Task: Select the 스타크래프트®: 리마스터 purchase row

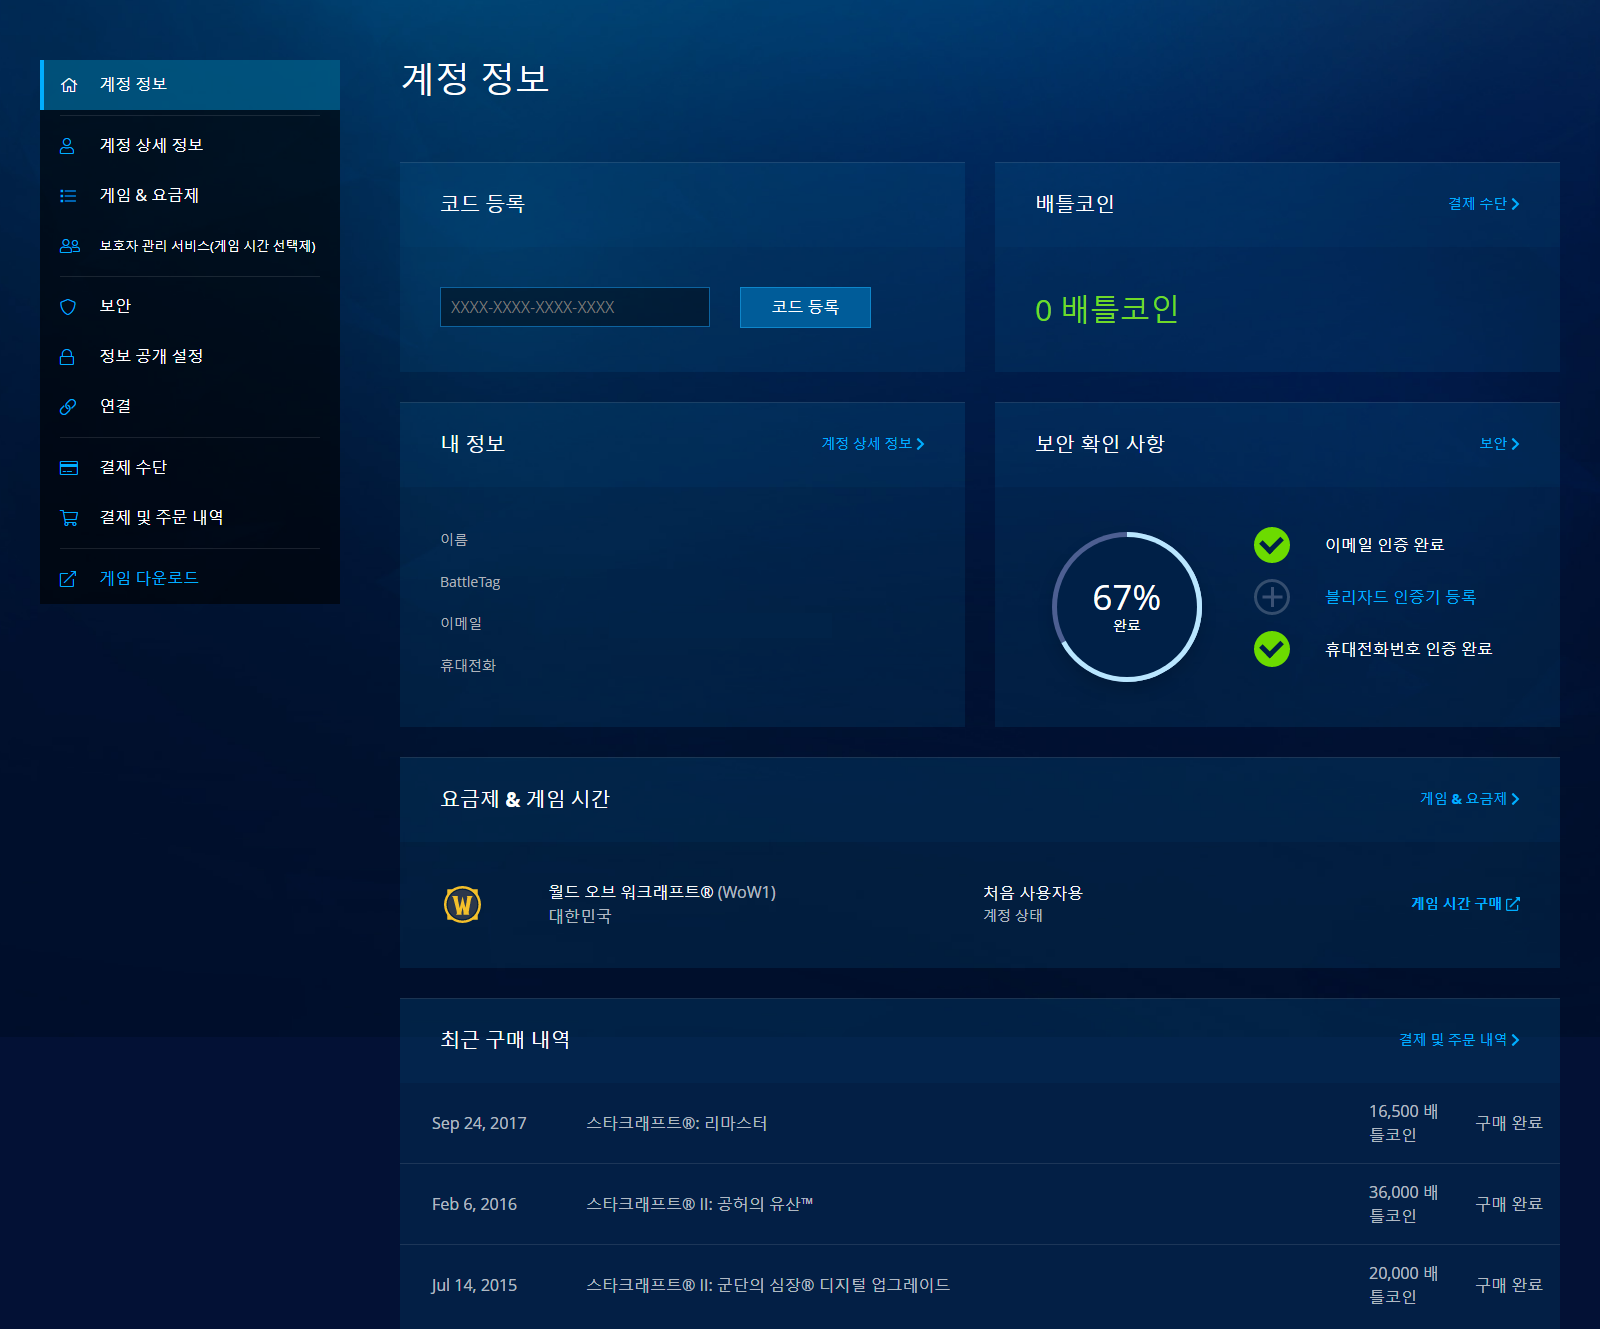Action: [980, 1123]
